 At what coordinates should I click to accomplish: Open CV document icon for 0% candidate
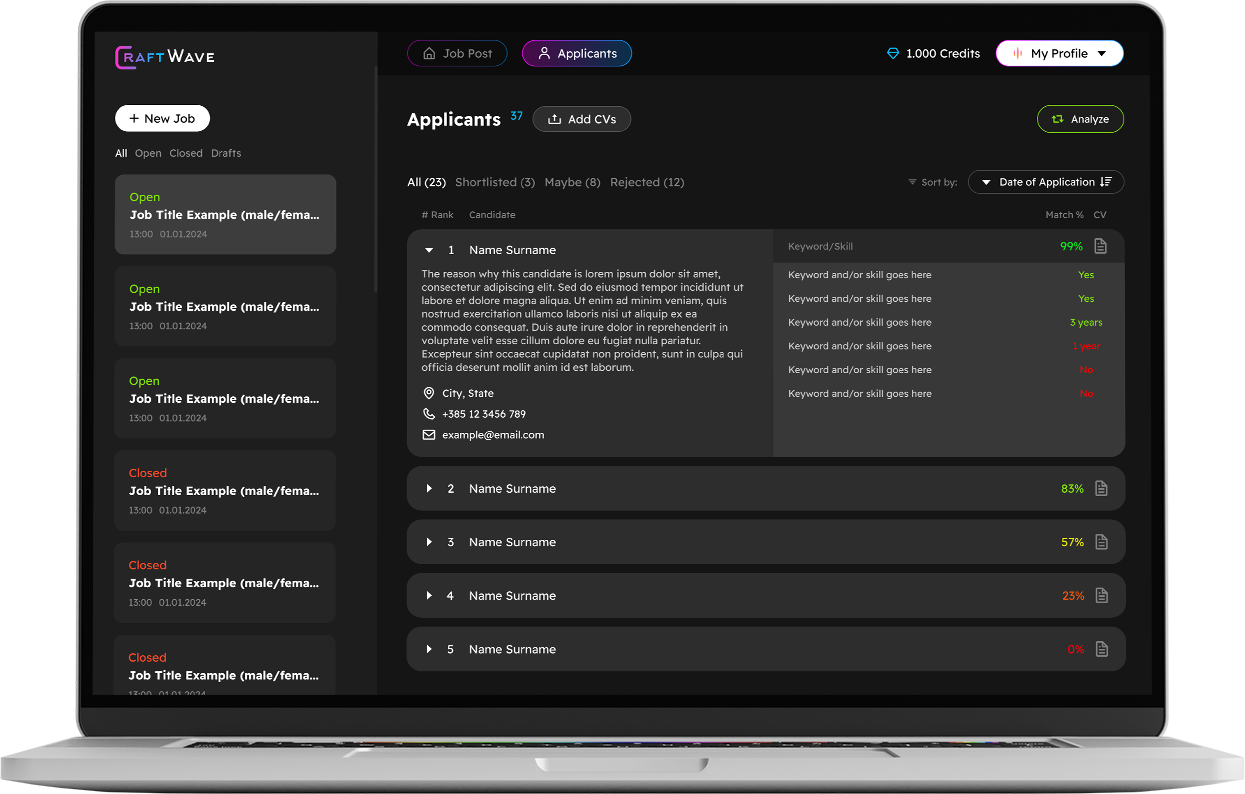(x=1101, y=650)
